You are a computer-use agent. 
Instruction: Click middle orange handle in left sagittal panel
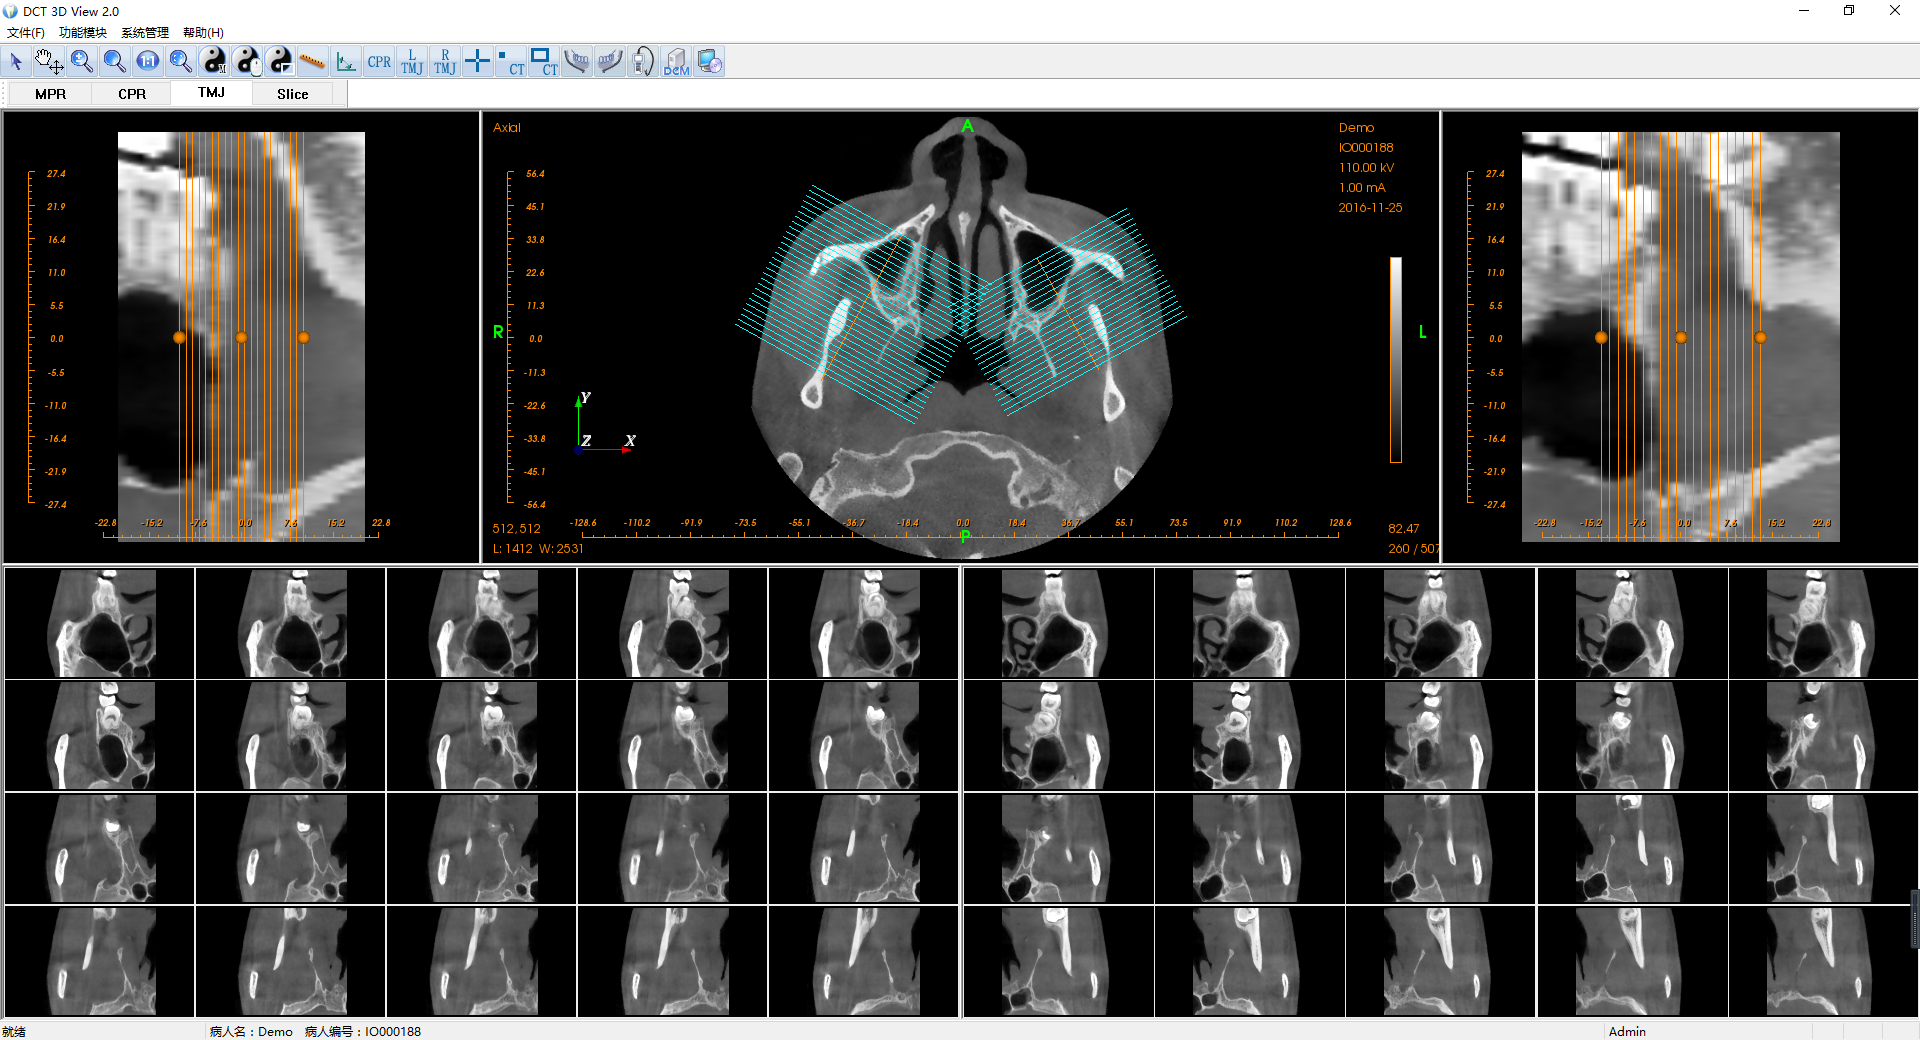241,338
